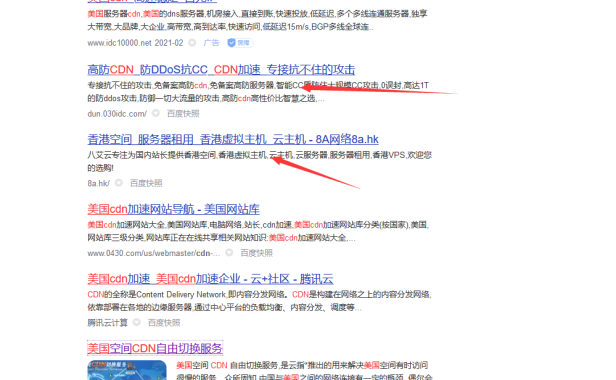Open 百度快照 for the www.0430.com result
This screenshot has width=616, height=380.
tap(257, 253)
